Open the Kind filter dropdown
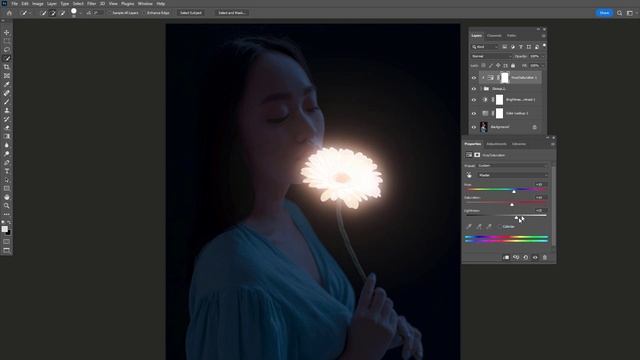 (x=486, y=47)
